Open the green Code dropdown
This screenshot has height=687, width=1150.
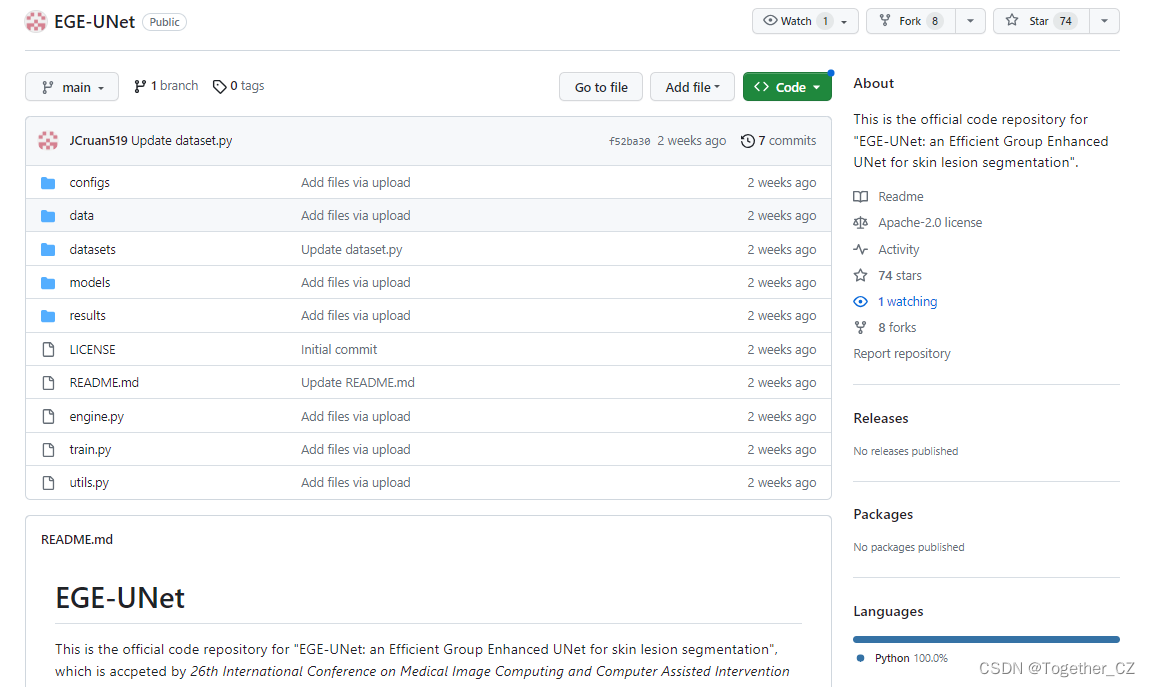(x=787, y=87)
